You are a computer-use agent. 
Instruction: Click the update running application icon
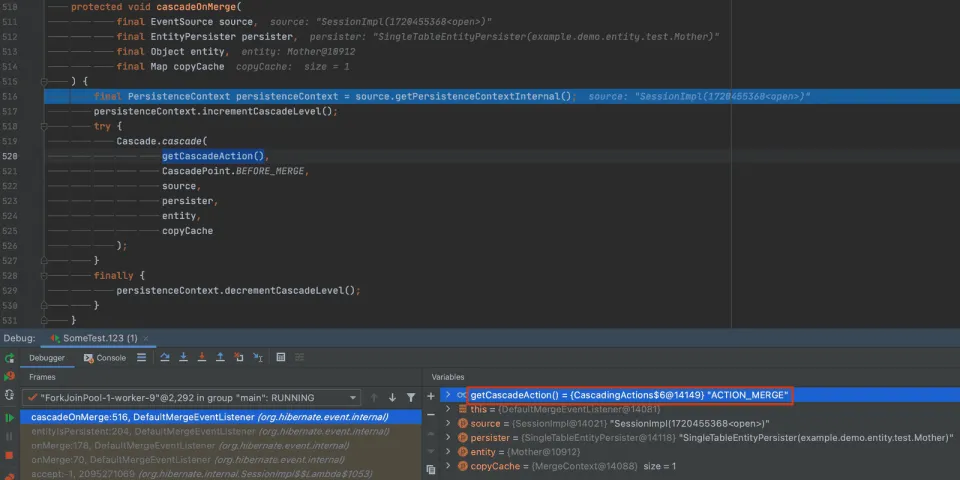point(9,396)
